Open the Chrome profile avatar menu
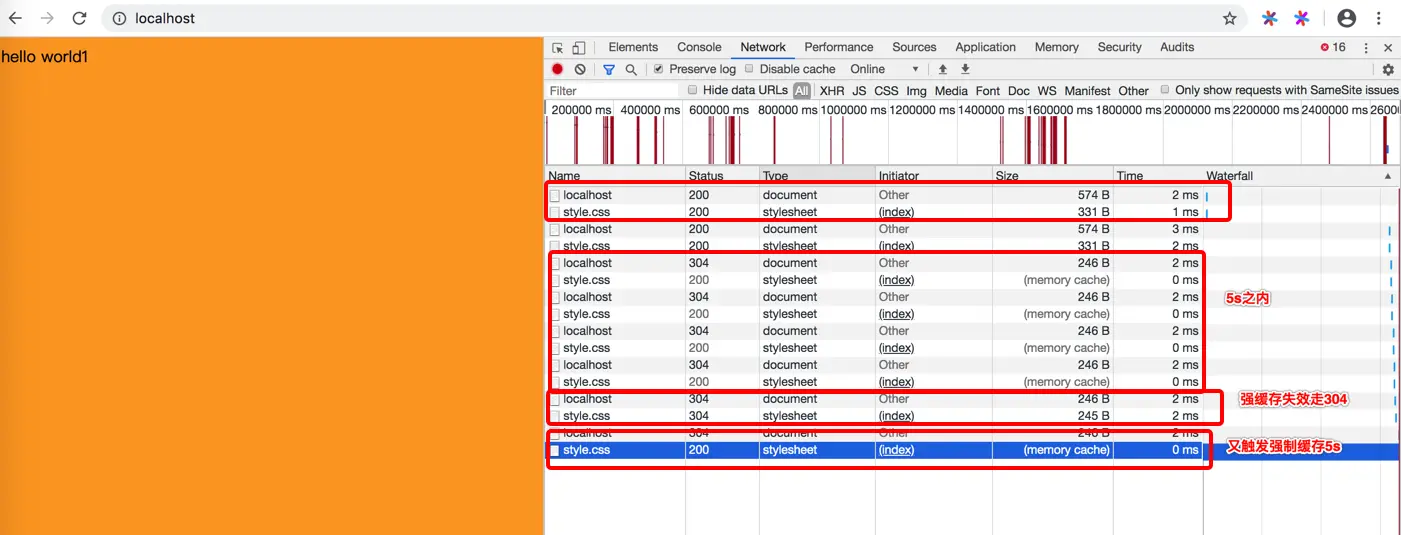This screenshot has width=1402, height=535. coord(1347,18)
